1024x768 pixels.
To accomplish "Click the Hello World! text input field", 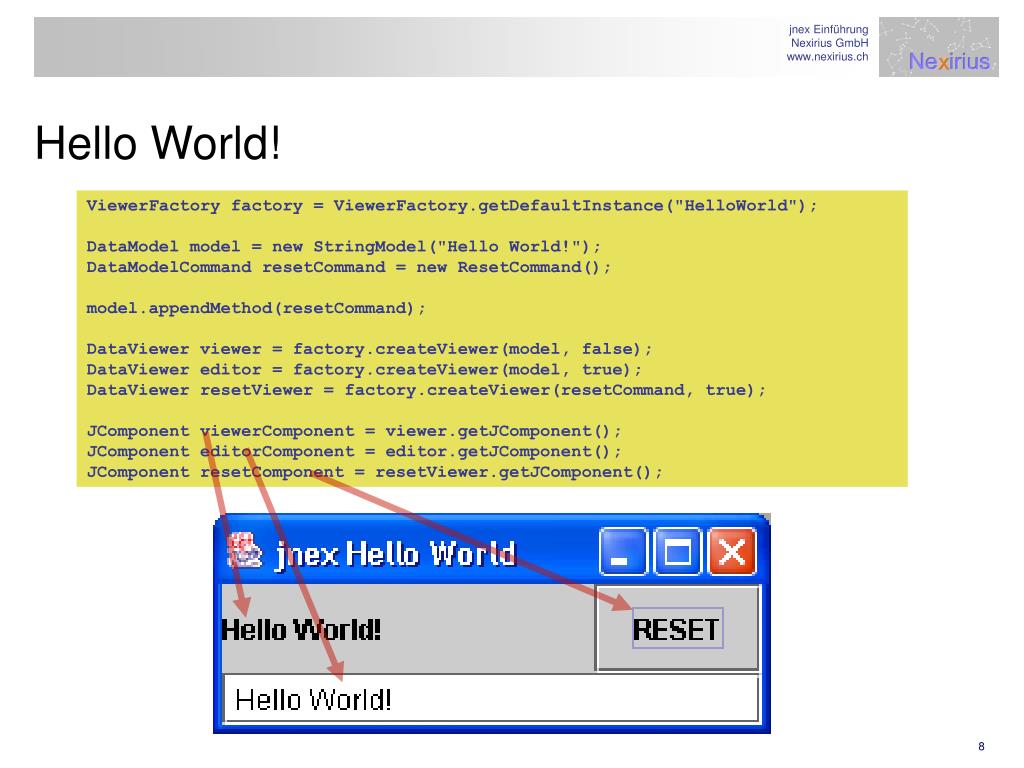I will [491, 699].
